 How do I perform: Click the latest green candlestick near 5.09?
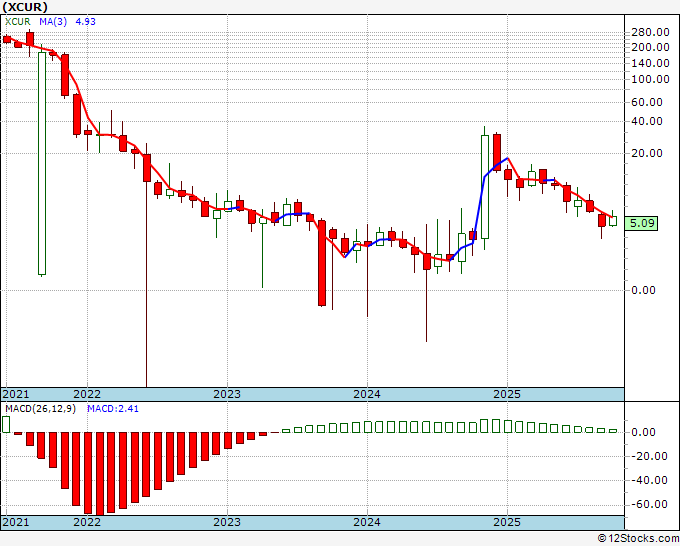click(613, 221)
